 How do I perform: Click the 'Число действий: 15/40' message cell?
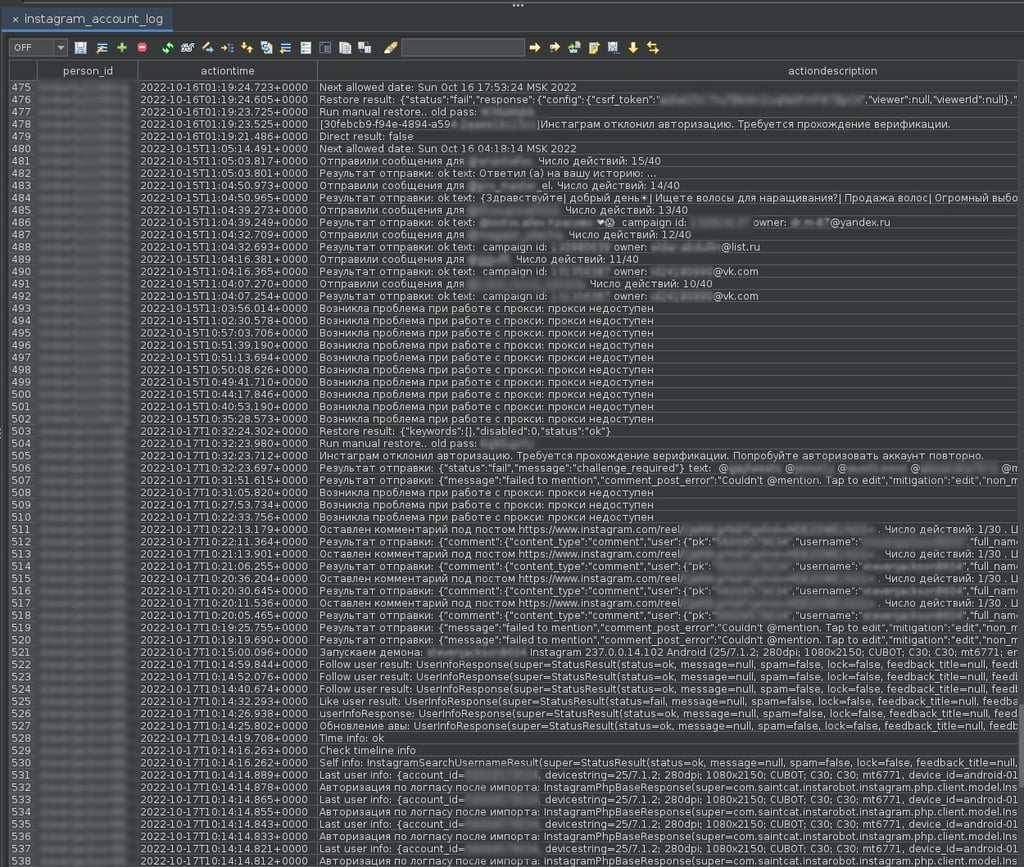[669, 161]
